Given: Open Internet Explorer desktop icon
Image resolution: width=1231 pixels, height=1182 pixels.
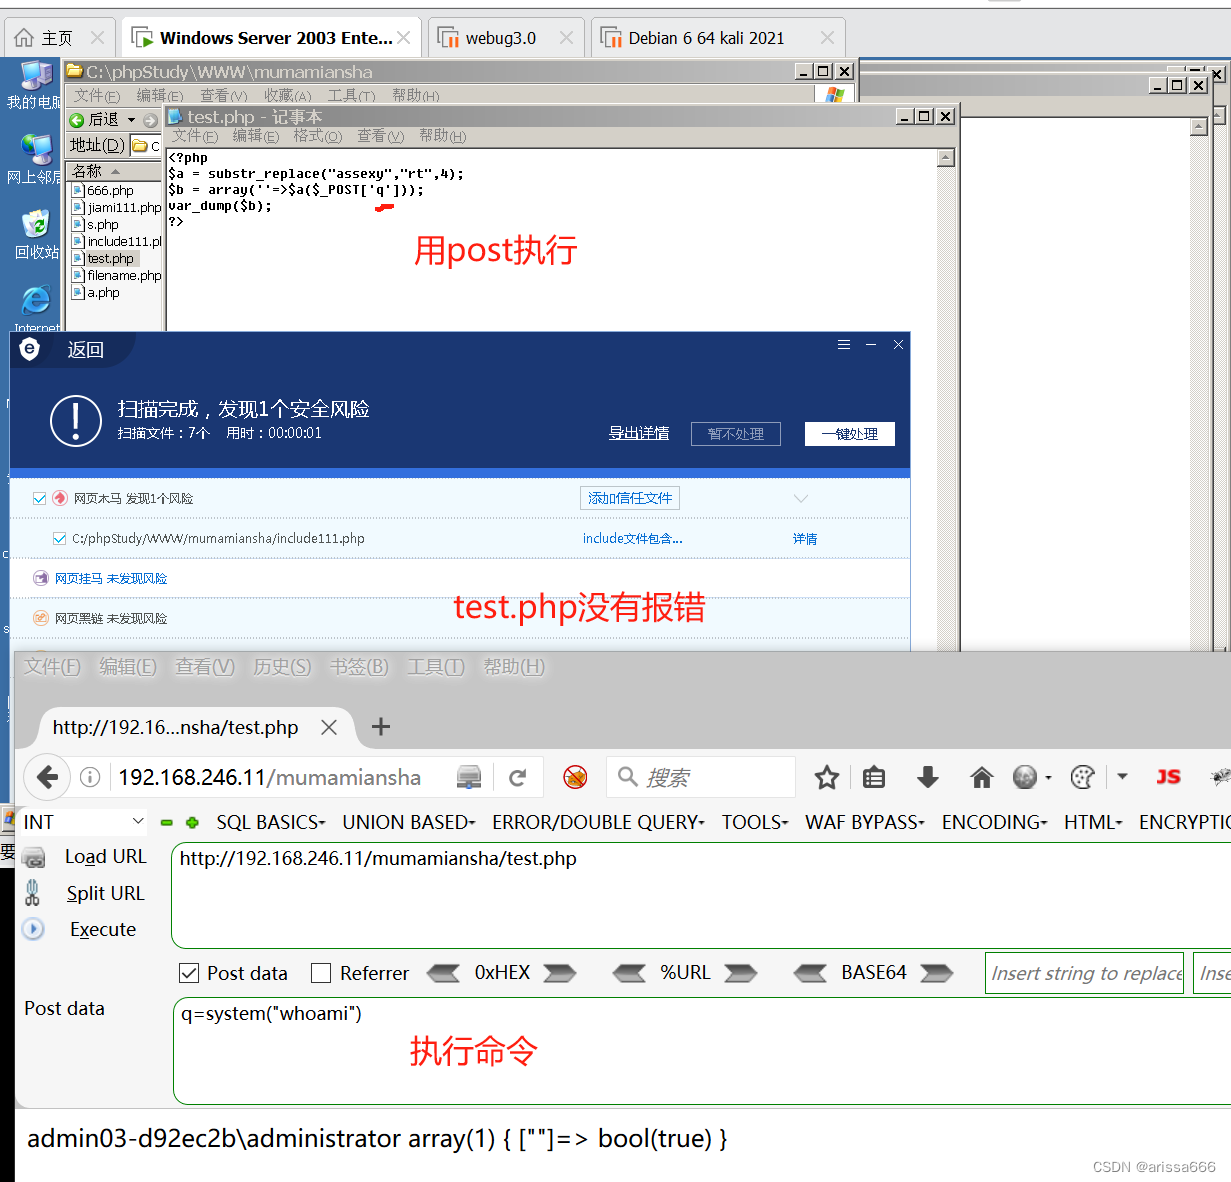Looking at the screenshot, I should pyautogui.click(x=36, y=307).
